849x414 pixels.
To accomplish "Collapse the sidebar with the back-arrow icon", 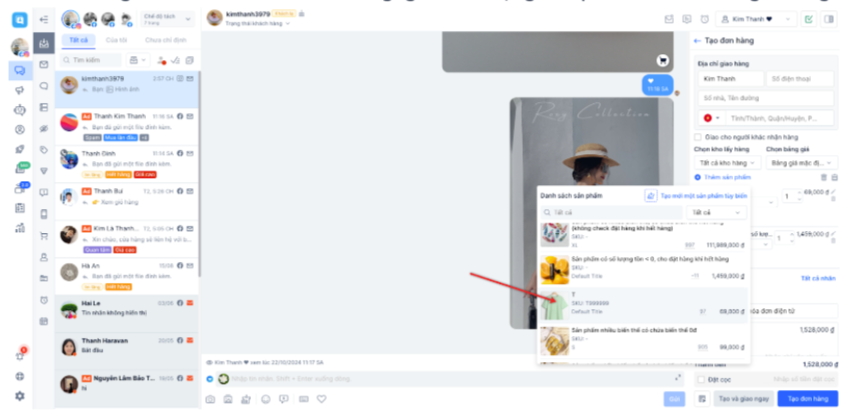I will point(44,19).
